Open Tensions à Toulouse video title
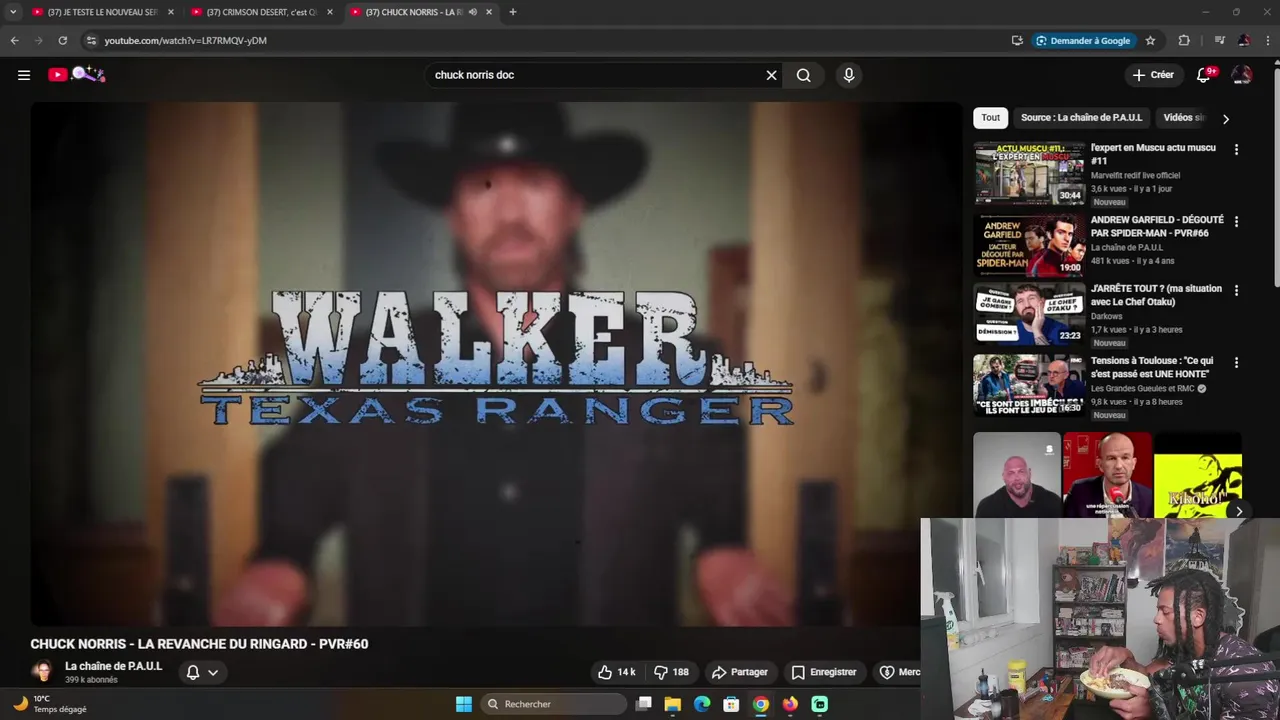Viewport: 1280px width, 720px height. click(1152, 367)
